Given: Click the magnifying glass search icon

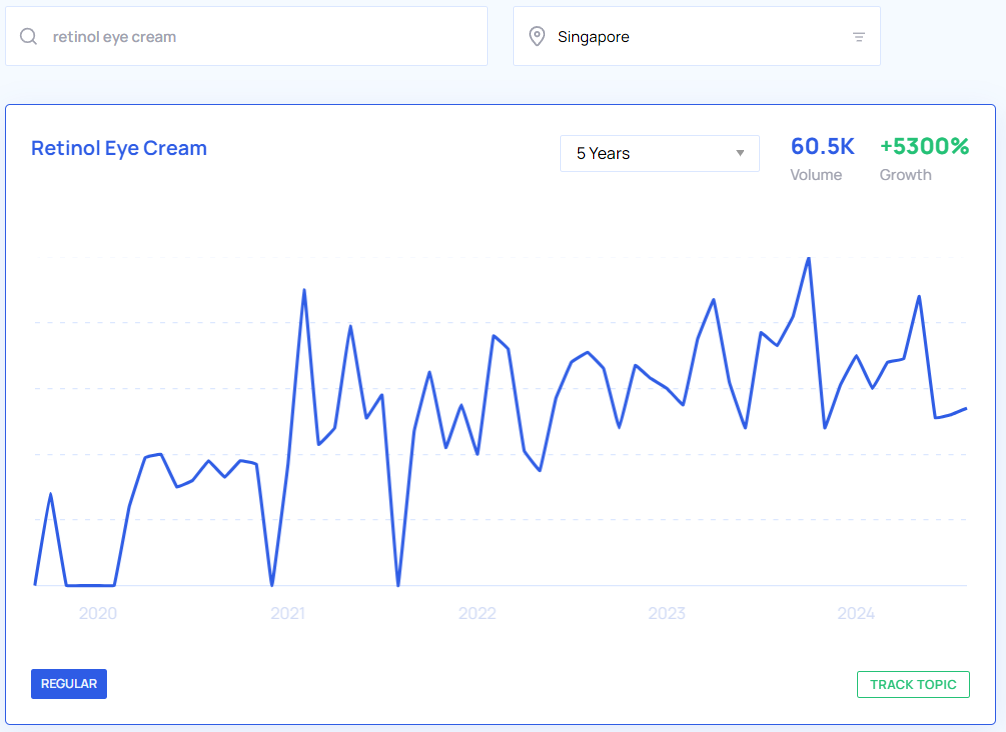Looking at the screenshot, I should click(x=29, y=37).
